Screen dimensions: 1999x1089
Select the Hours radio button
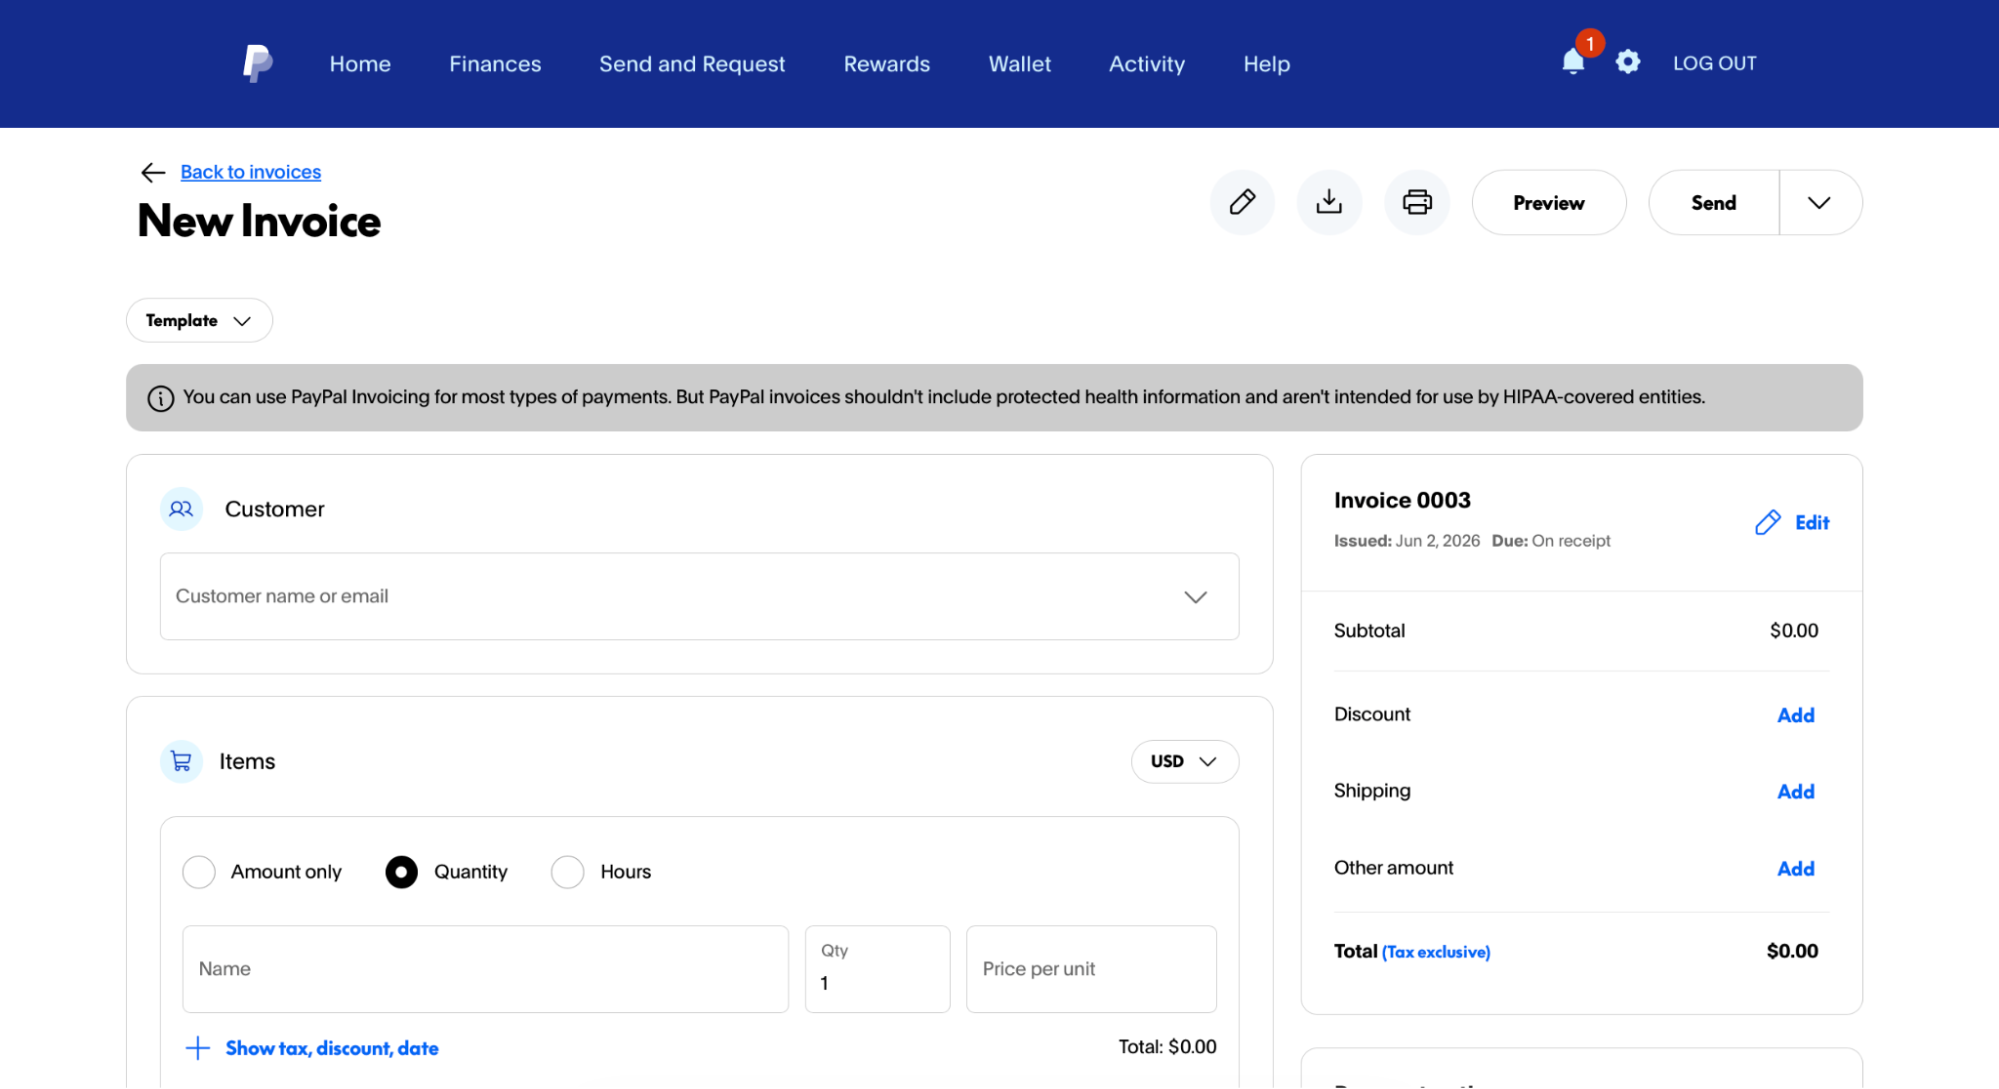[x=568, y=872]
